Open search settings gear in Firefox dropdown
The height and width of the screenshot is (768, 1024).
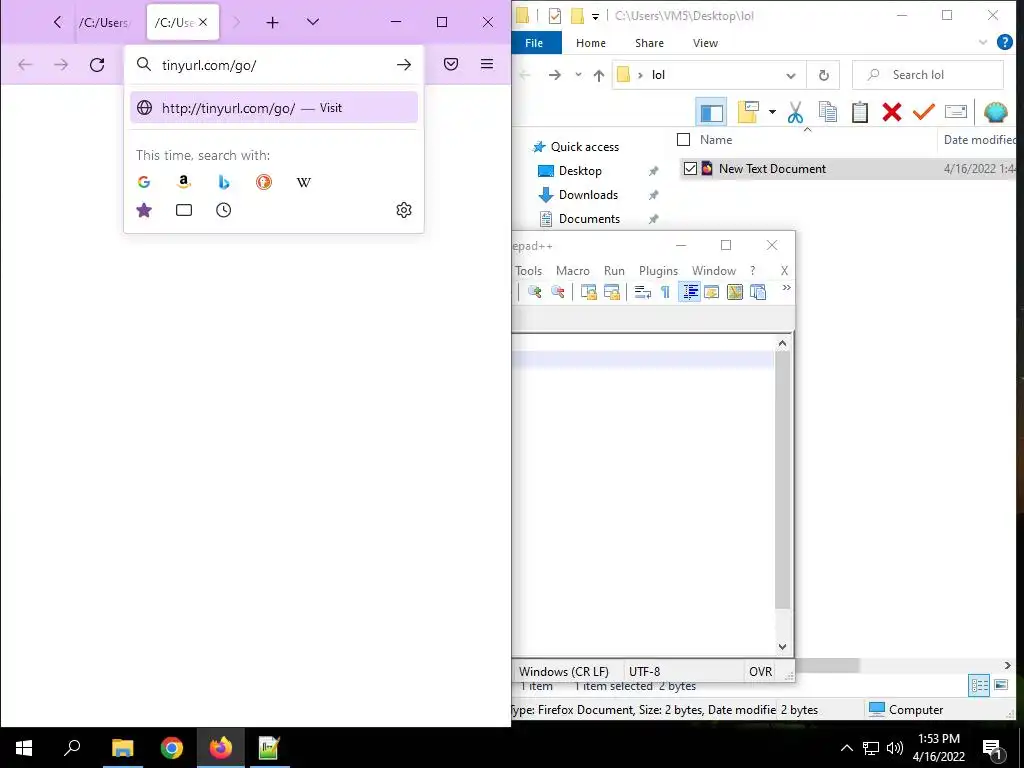coord(404,210)
